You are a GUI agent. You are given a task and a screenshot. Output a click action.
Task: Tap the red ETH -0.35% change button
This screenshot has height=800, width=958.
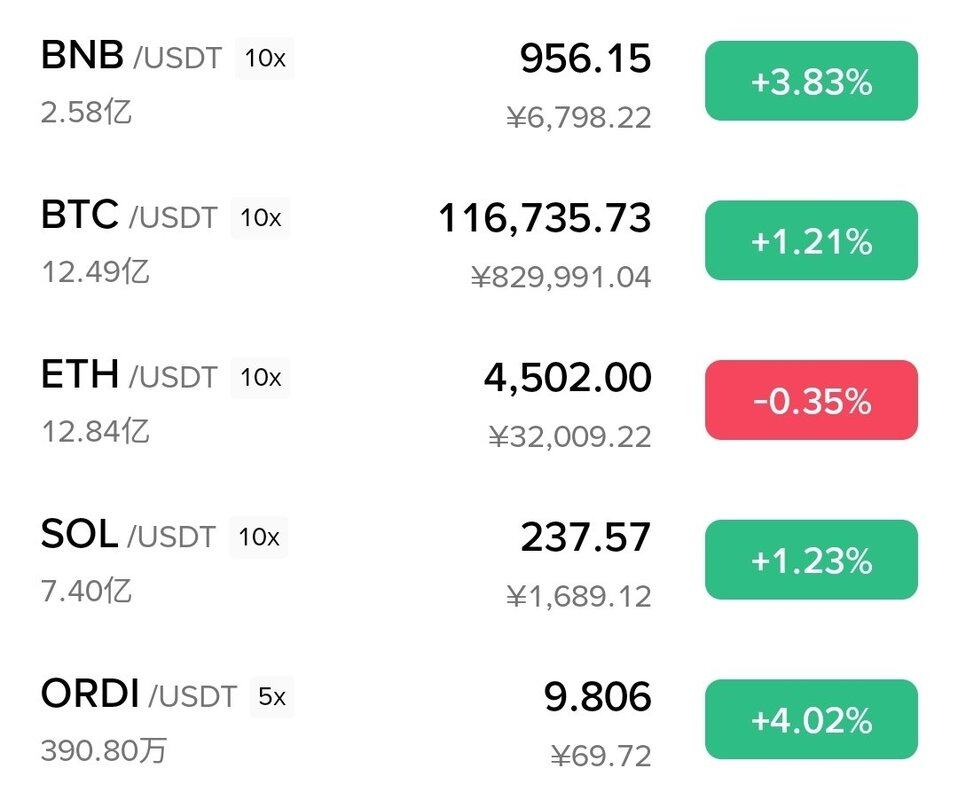[811, 400]
